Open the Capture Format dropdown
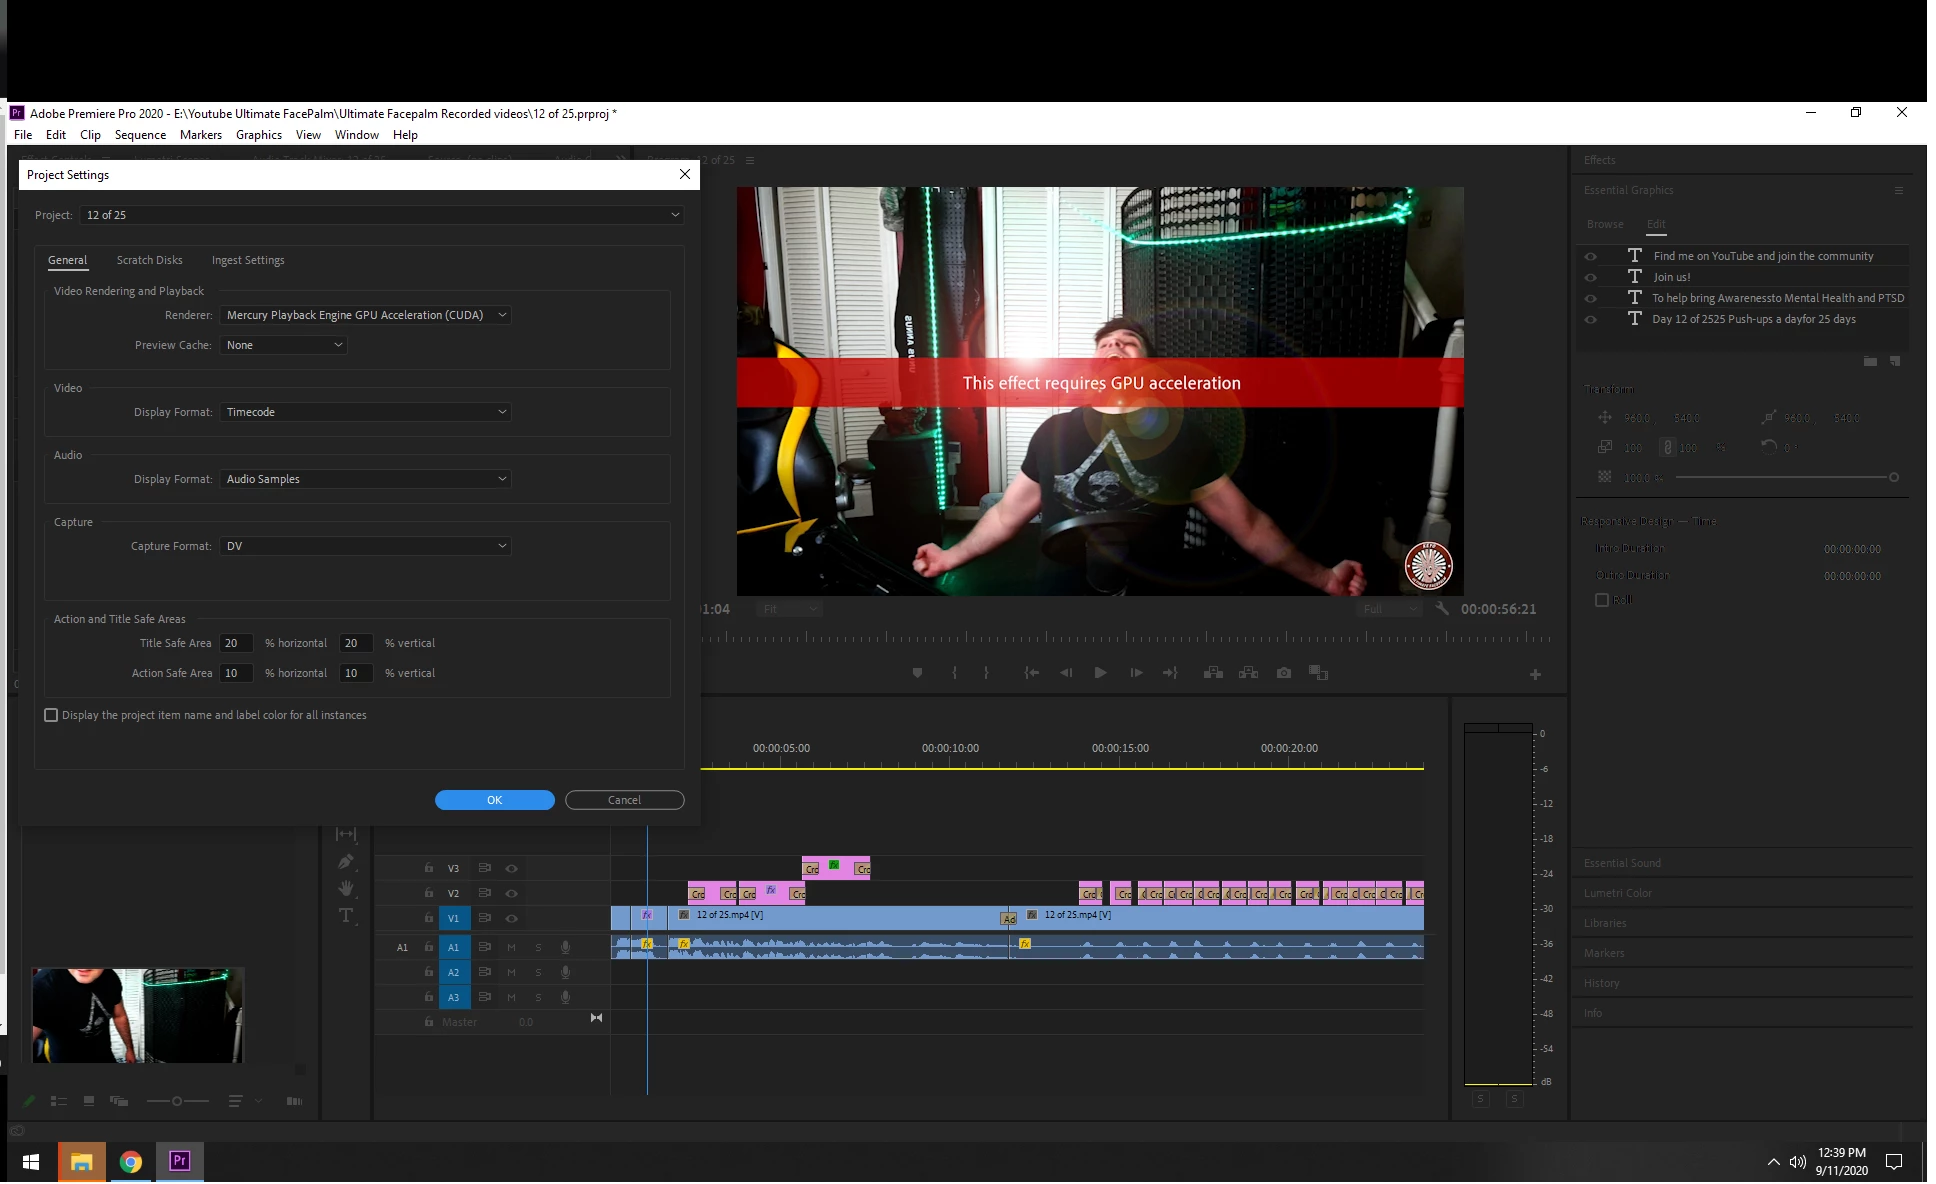Viewport: 1936px width, 1184px height. pos(365,546)
